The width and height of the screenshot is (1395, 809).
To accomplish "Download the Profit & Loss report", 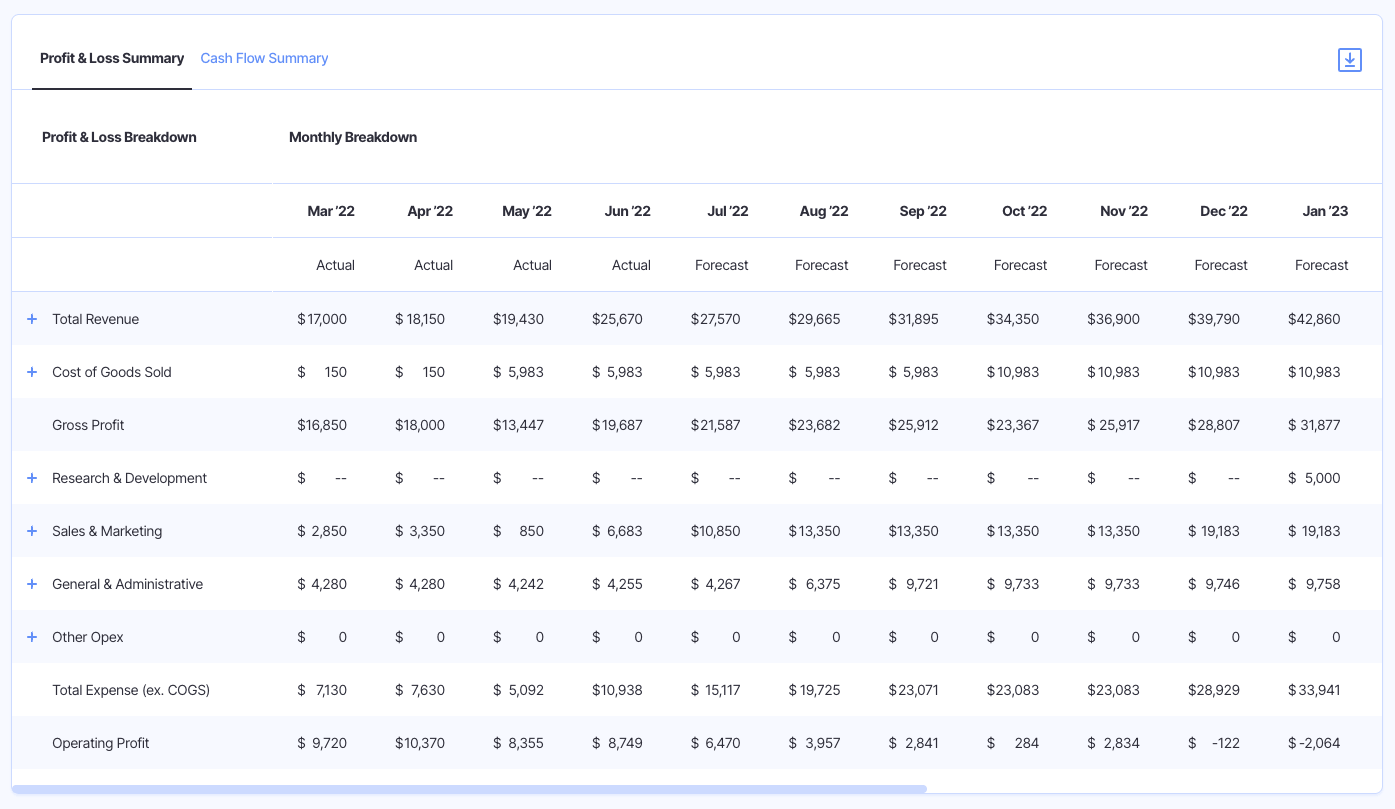I will click(1349, 59).
